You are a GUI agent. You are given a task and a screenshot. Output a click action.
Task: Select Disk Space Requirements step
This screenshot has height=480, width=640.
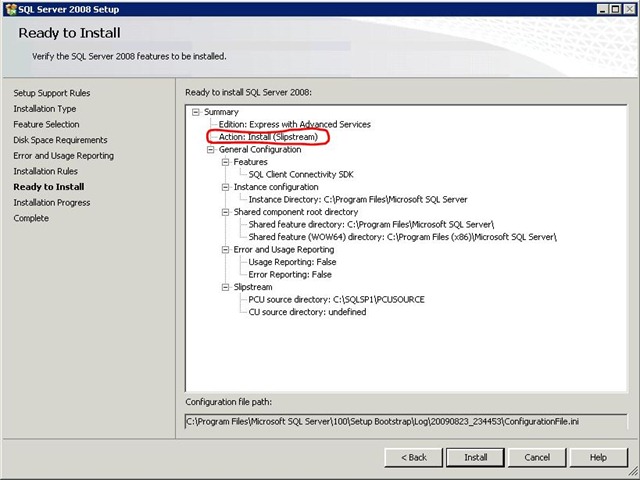coord(60,140)
